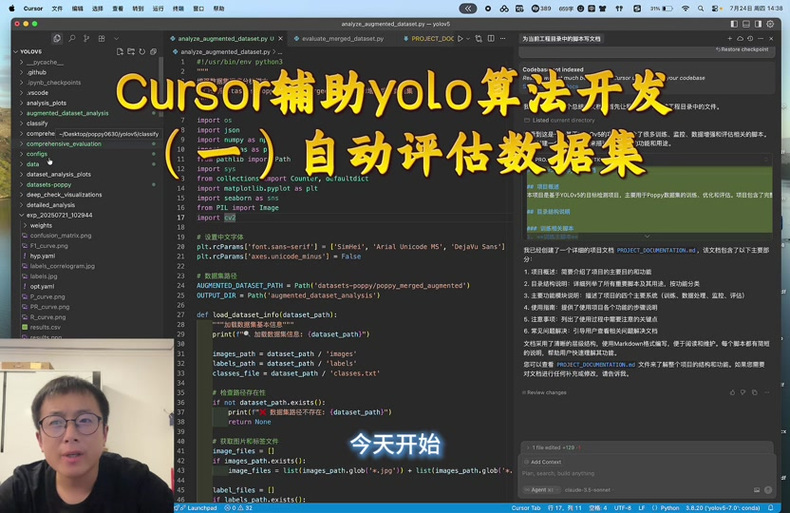Image resolution: width=790 pixels, height=513 pixels.
Task: Open Cursor settings gear icon
Action: (770, 24)
